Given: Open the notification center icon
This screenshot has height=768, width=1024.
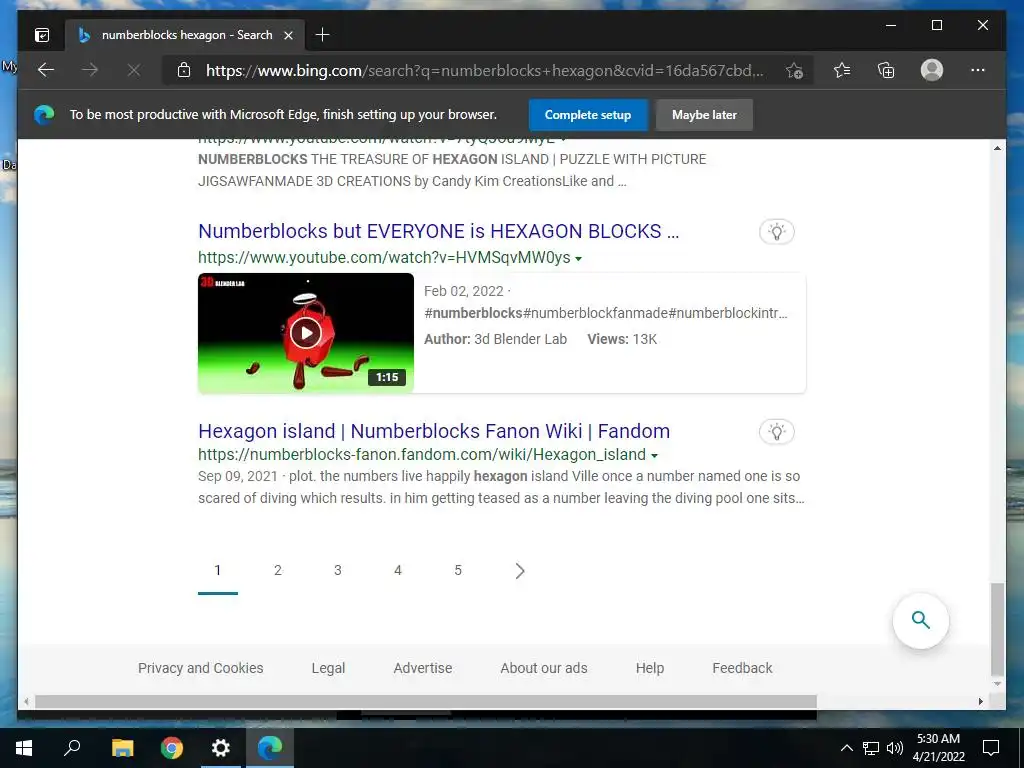Looking at the screenshot, I should (991, 748).
